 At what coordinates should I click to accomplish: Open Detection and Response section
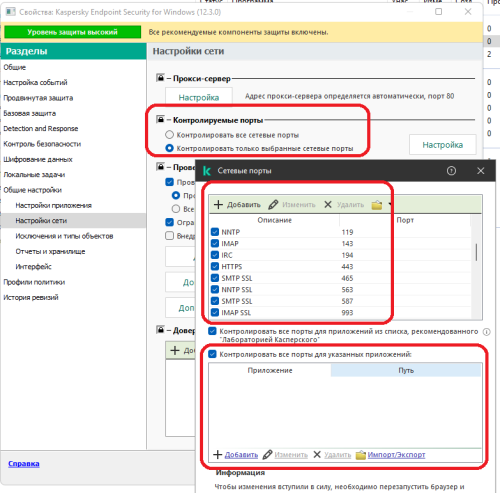pos(41,129)
